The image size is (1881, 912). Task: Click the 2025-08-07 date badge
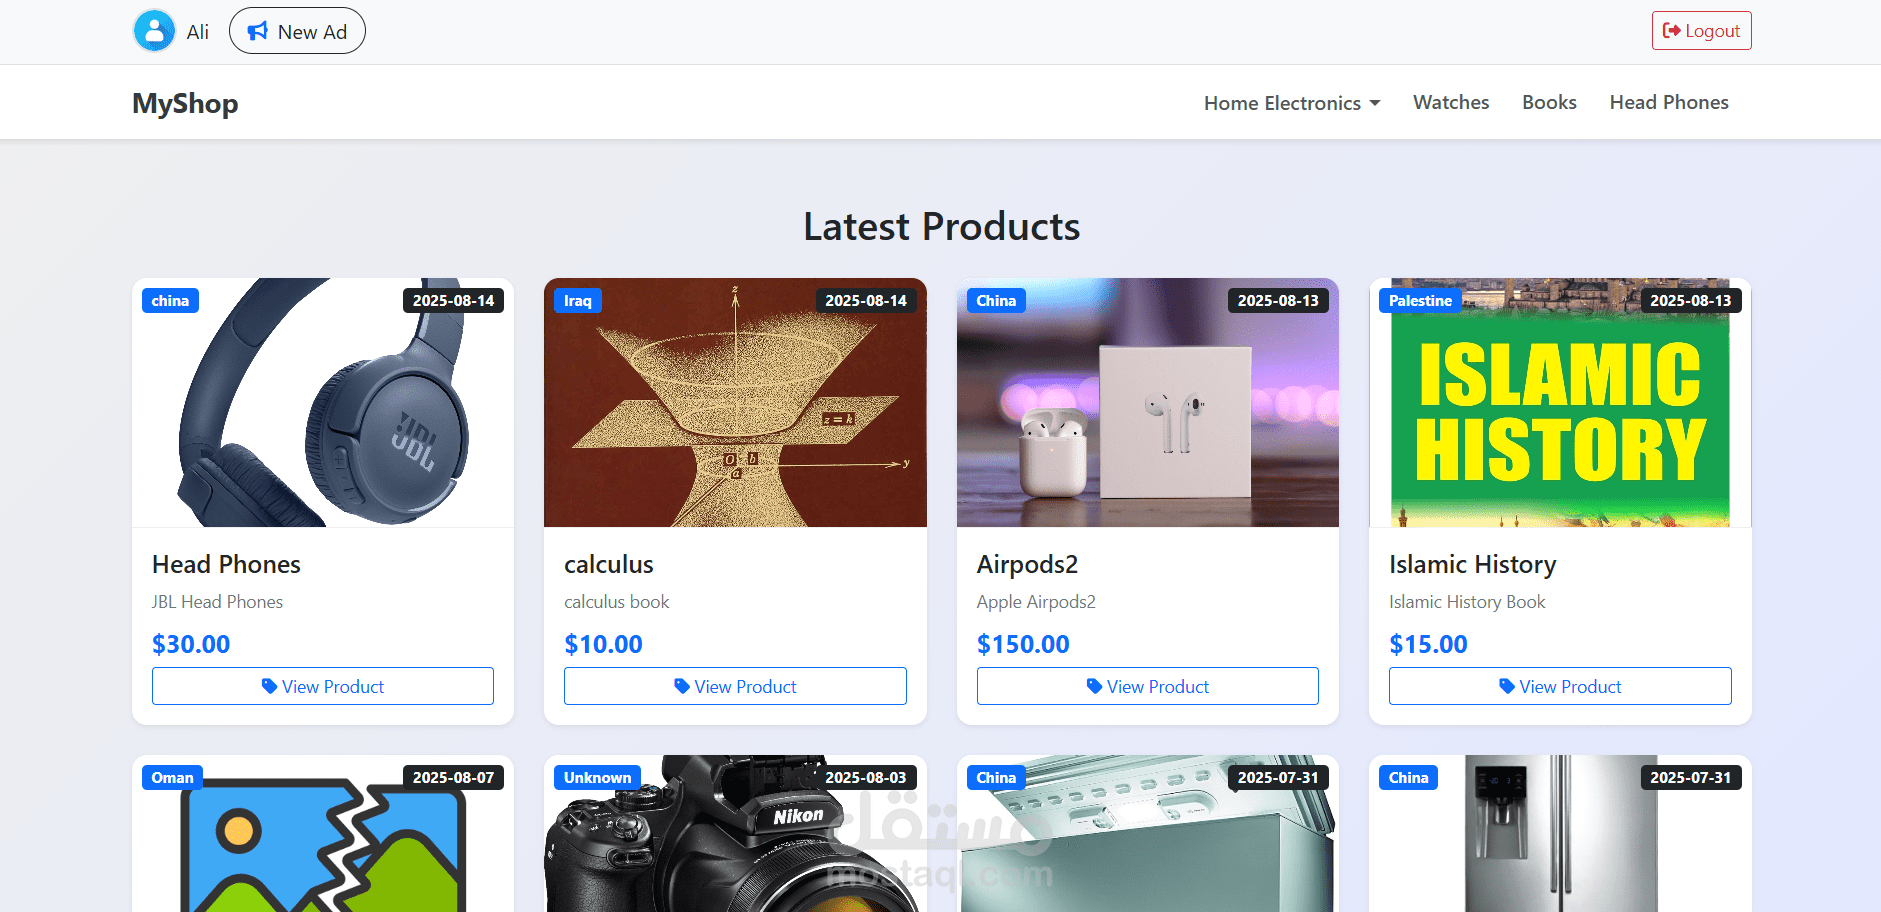coord(453,778)
